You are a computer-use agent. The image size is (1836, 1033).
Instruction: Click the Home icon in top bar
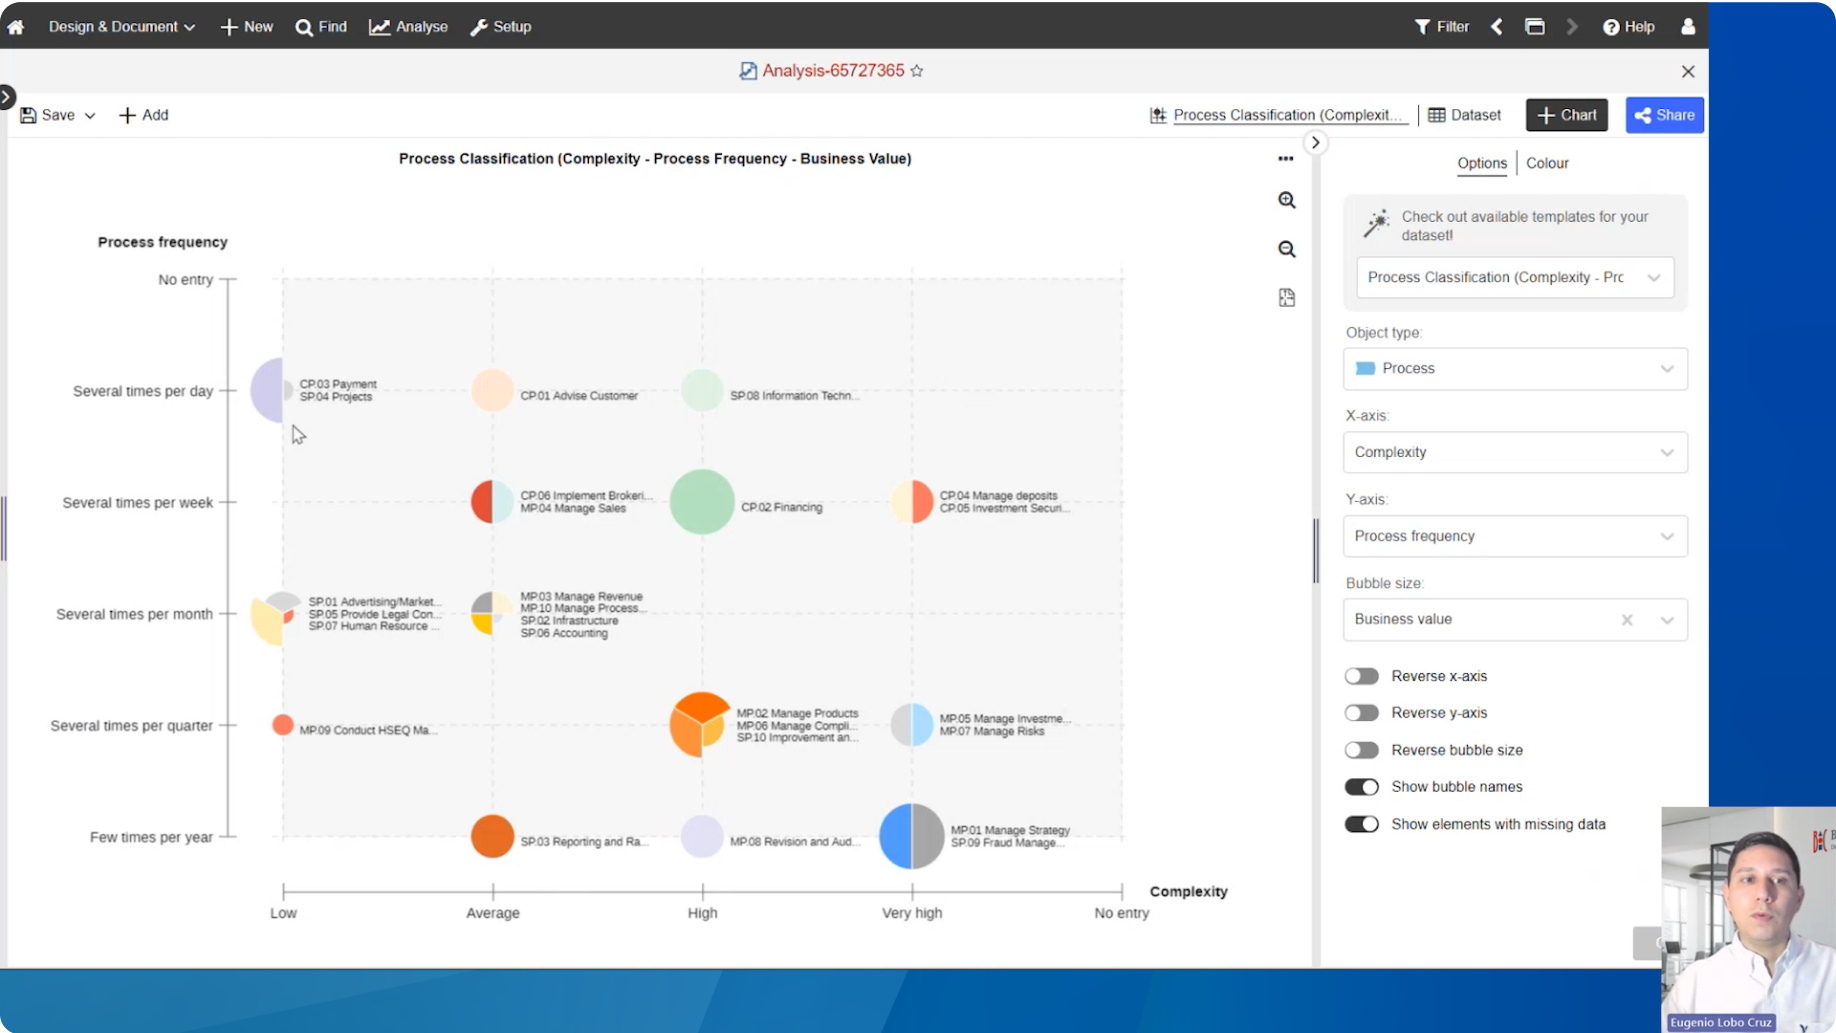coord(16,27)
